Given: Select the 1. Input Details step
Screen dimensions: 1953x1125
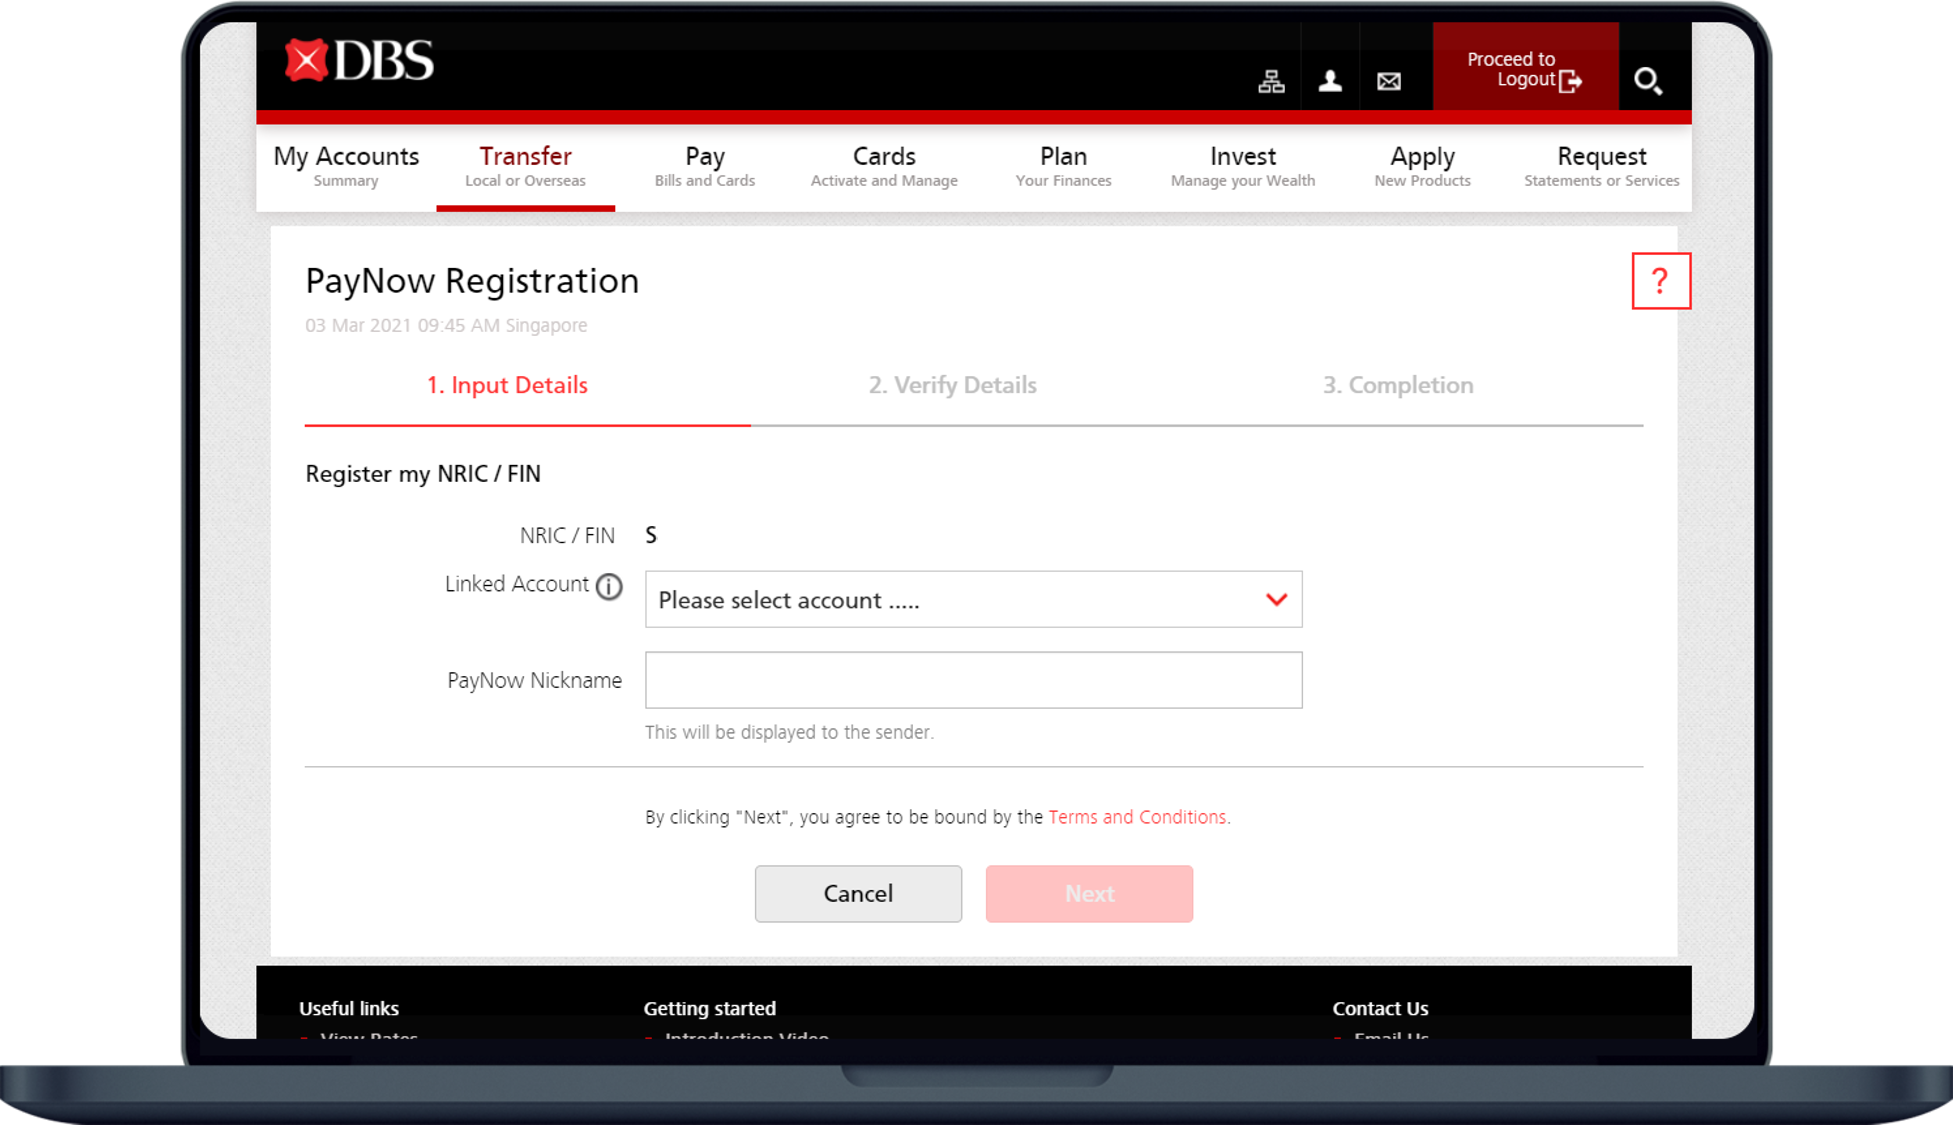Looking at the screenshot, I should [507, 385].
